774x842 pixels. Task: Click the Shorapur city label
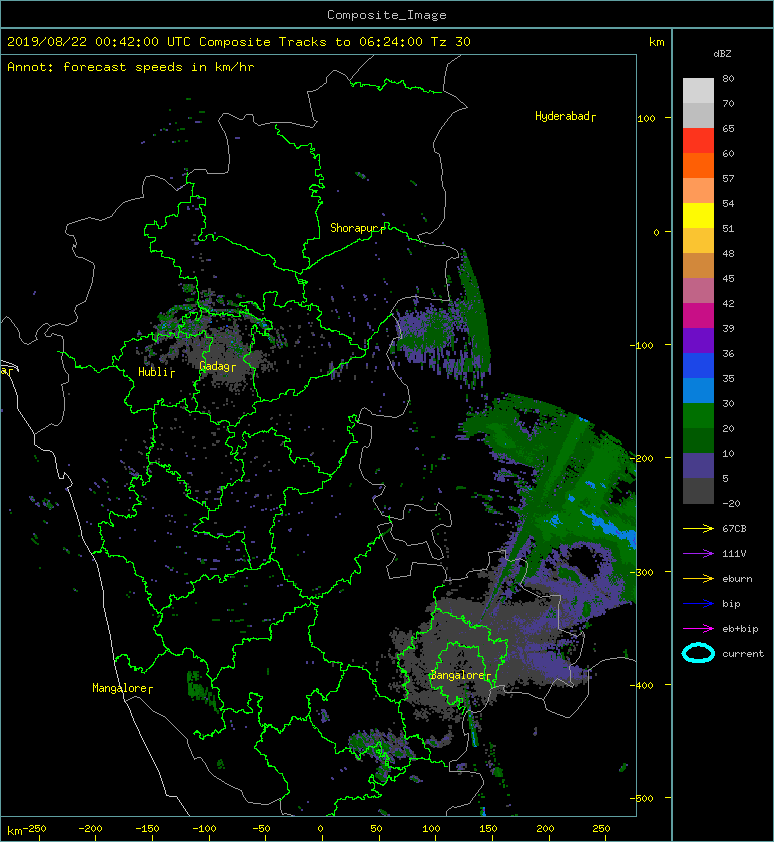pos(357,228)
